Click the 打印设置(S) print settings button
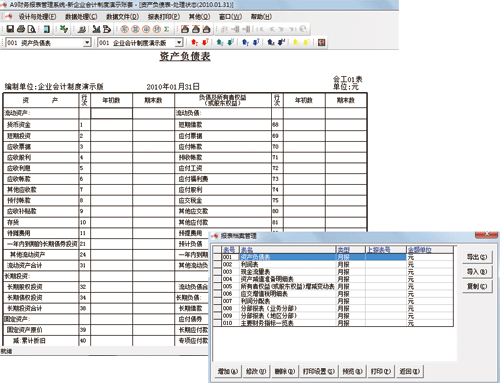The image size is (500, 383). [x=318, y=371]
